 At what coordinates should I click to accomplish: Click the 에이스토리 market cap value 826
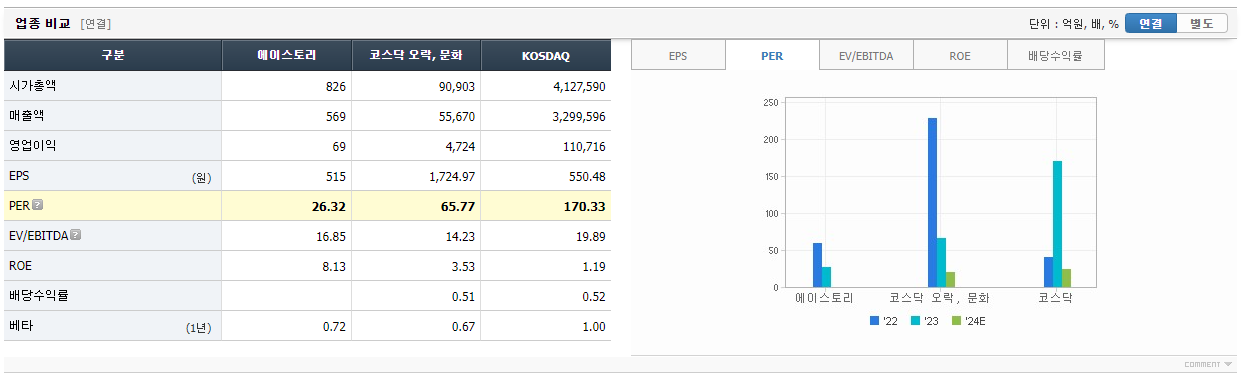click(335, 87)
